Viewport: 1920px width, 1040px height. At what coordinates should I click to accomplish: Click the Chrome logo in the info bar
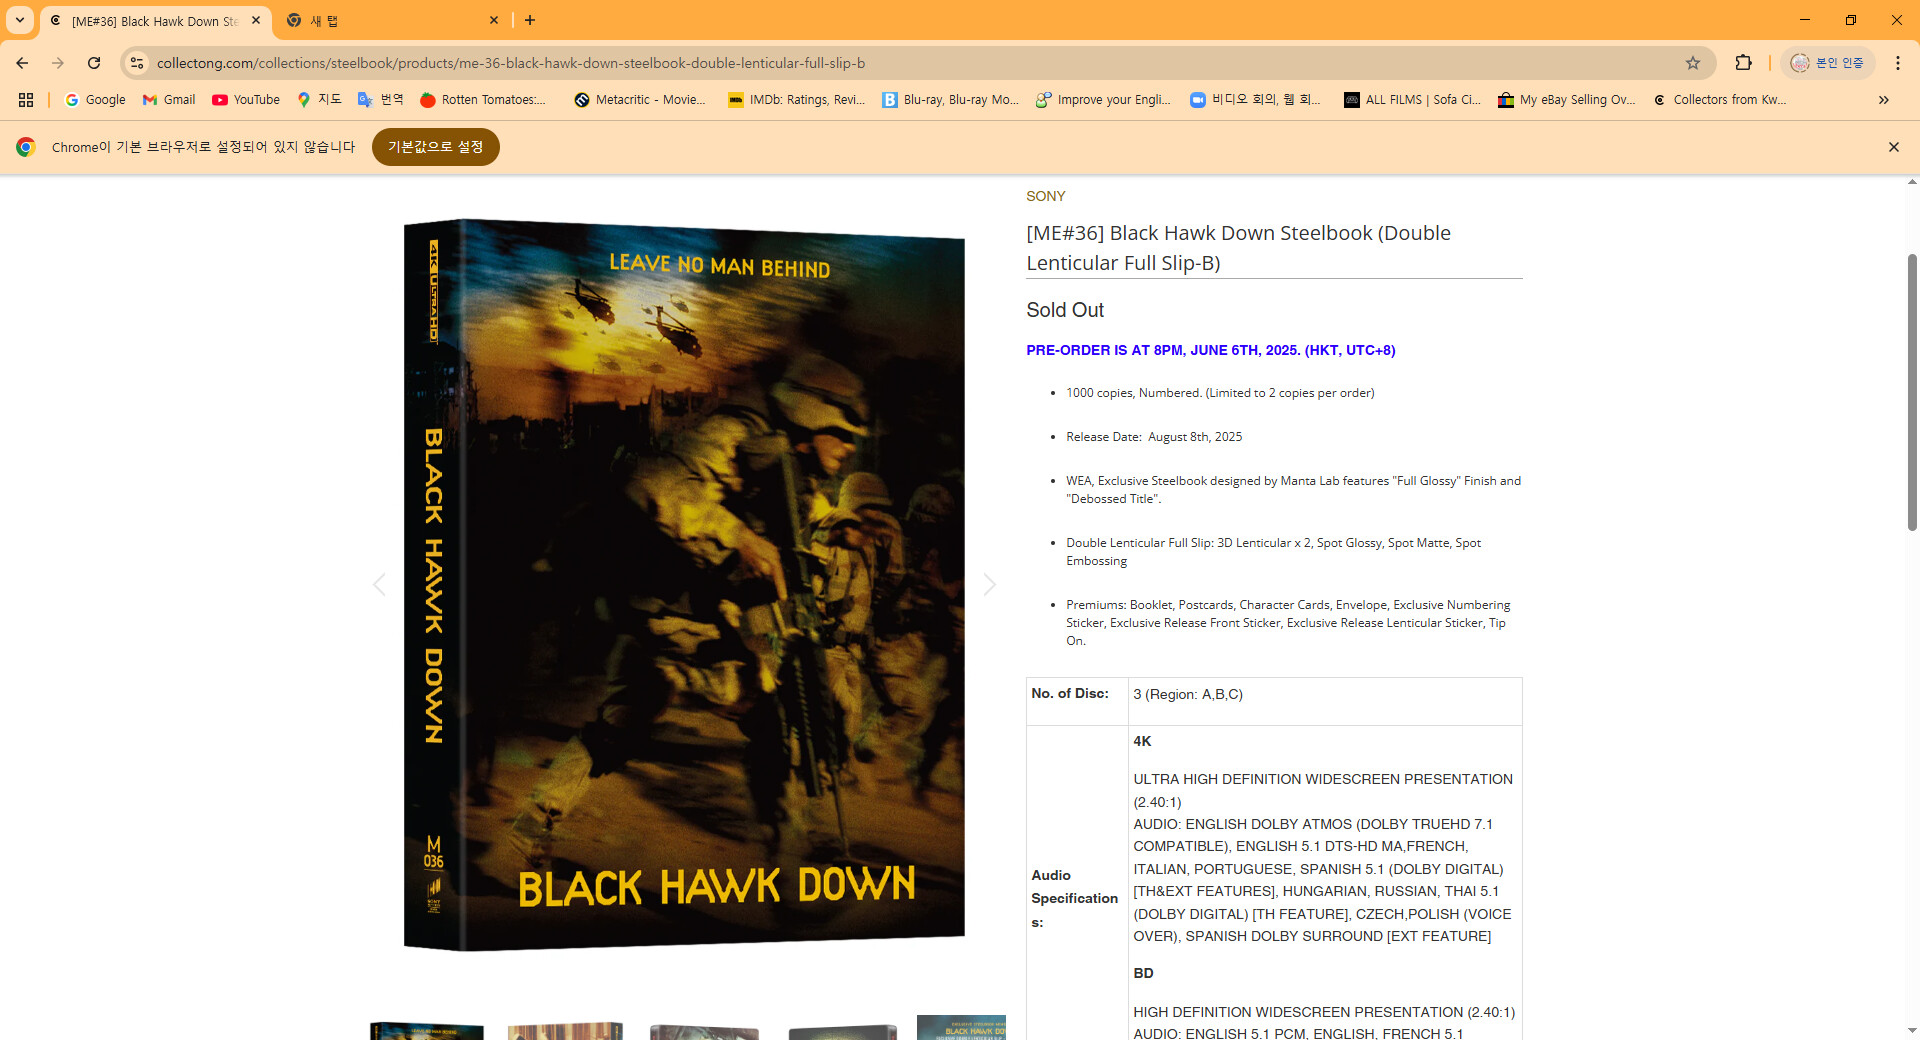[x=26, y=147]
